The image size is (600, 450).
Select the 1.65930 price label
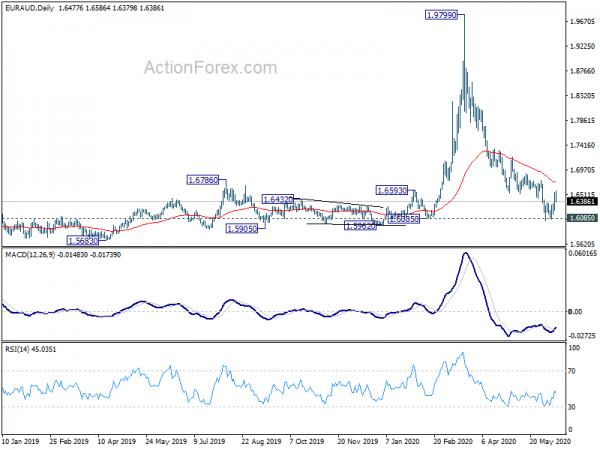392,190
